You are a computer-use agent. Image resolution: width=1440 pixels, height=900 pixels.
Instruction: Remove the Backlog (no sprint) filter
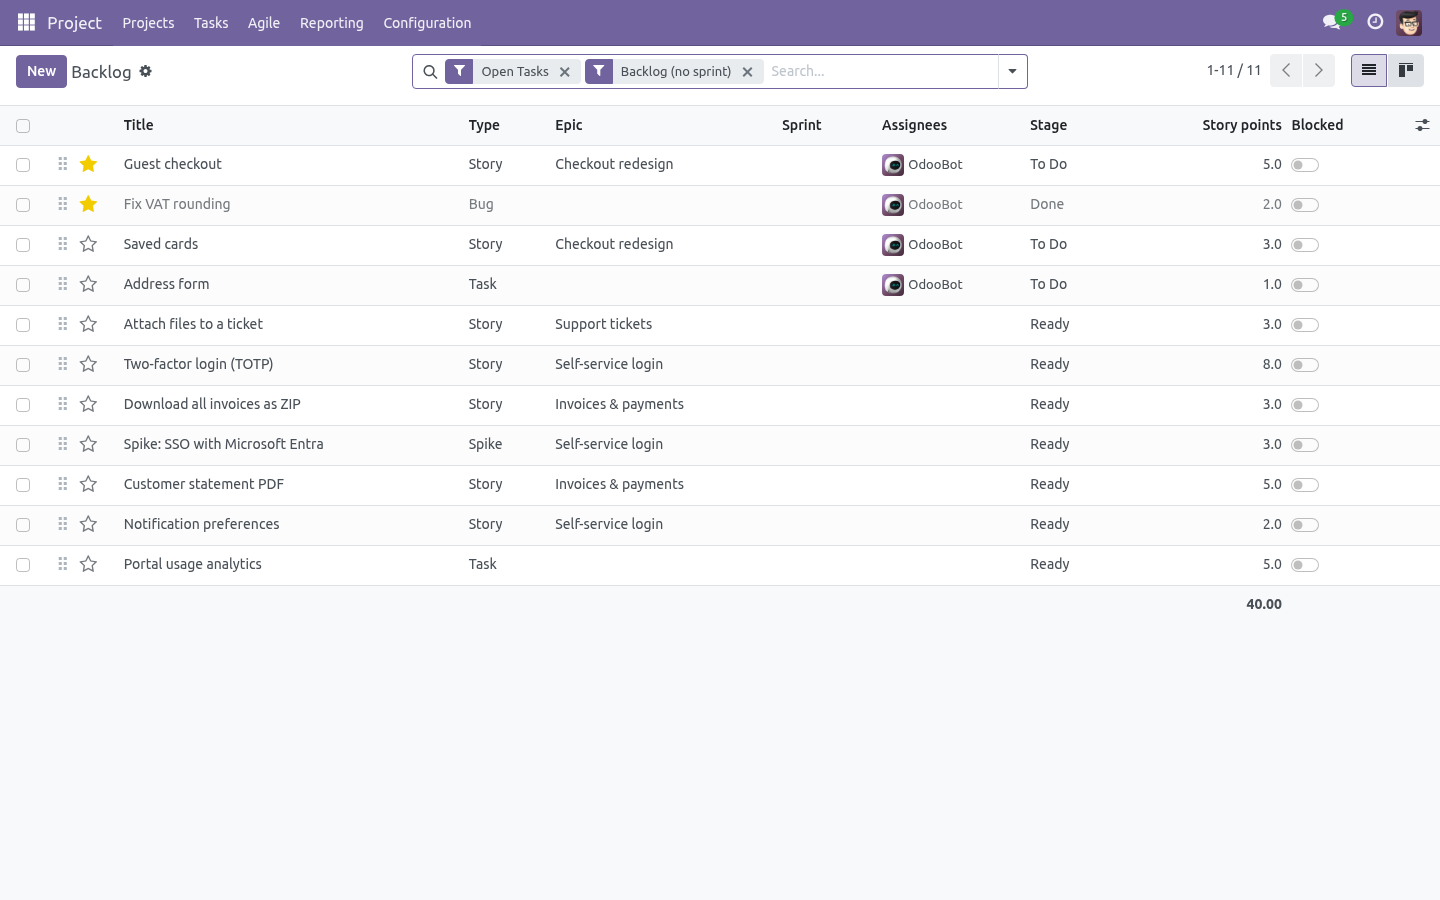coord(747,72)
